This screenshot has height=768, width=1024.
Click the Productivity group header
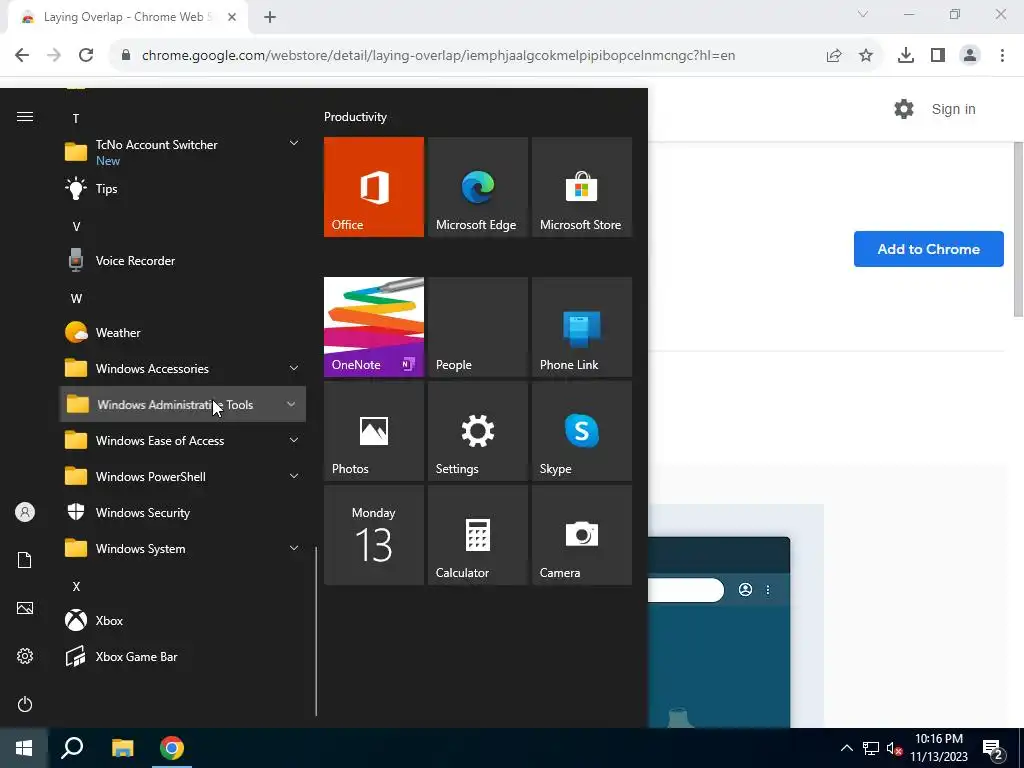point(355,117)
